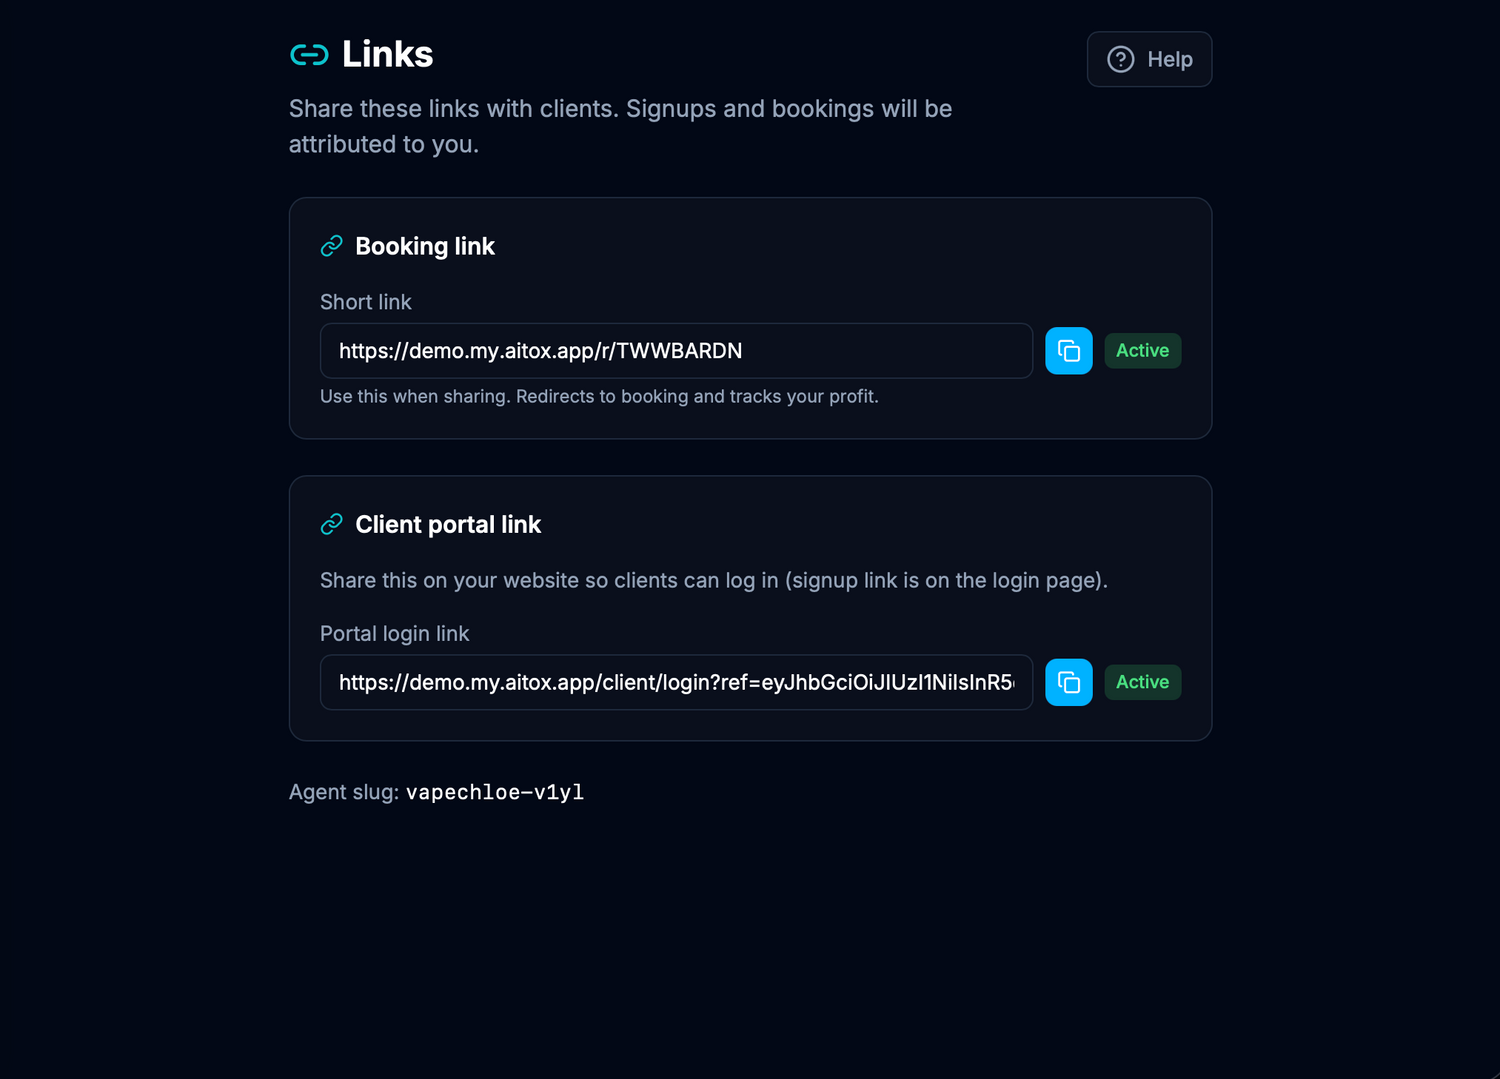Image resolution: width=1500 pixels, height=1079 pixels.
Task: Select the agent slug vapechloe-v1yl text
Action: (x=494, y=792)
